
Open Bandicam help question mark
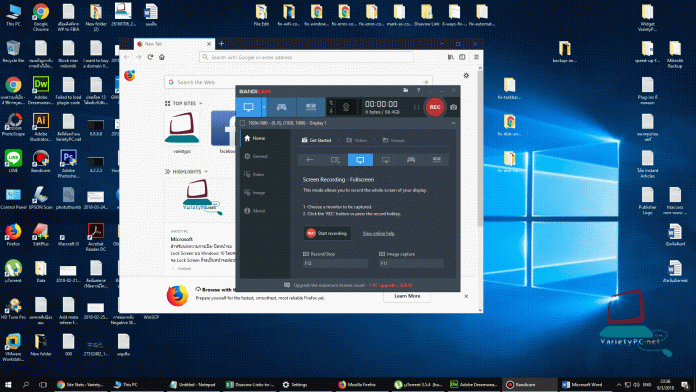[x=418, y=90]
